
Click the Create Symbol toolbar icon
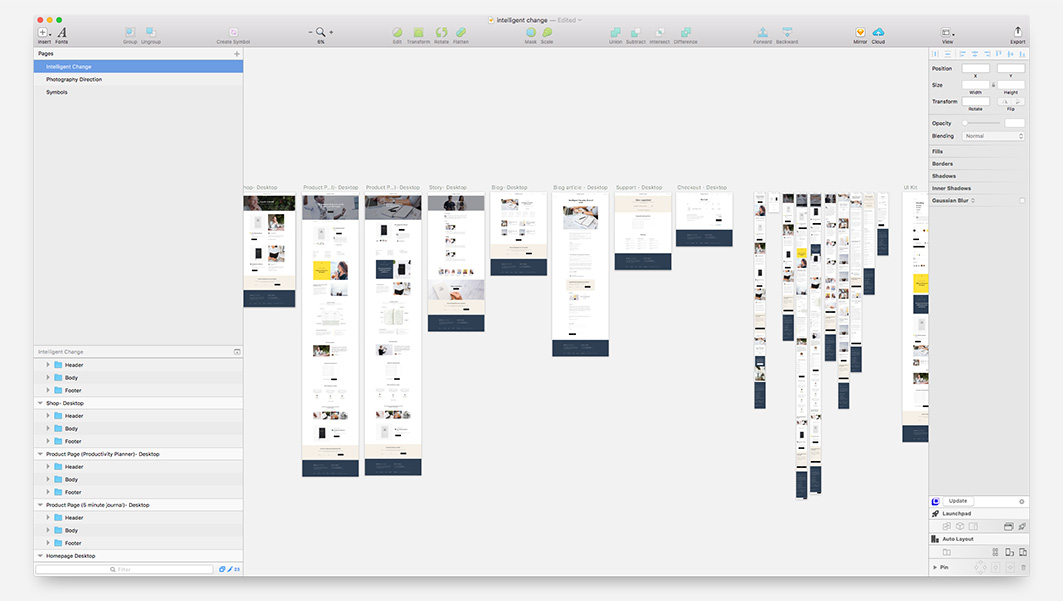(233, 32)
